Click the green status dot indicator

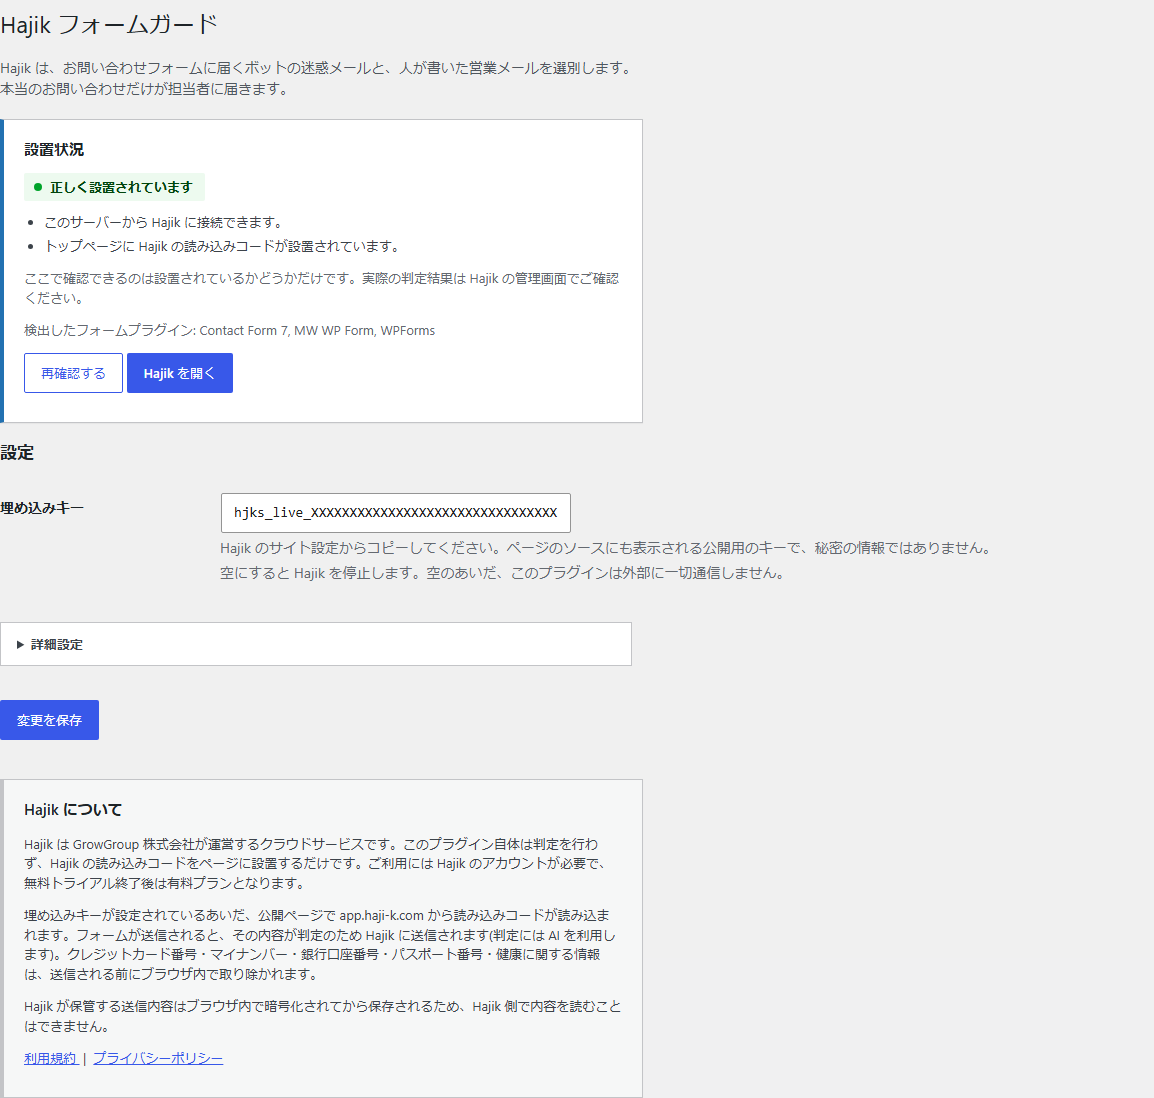(38, 187)
